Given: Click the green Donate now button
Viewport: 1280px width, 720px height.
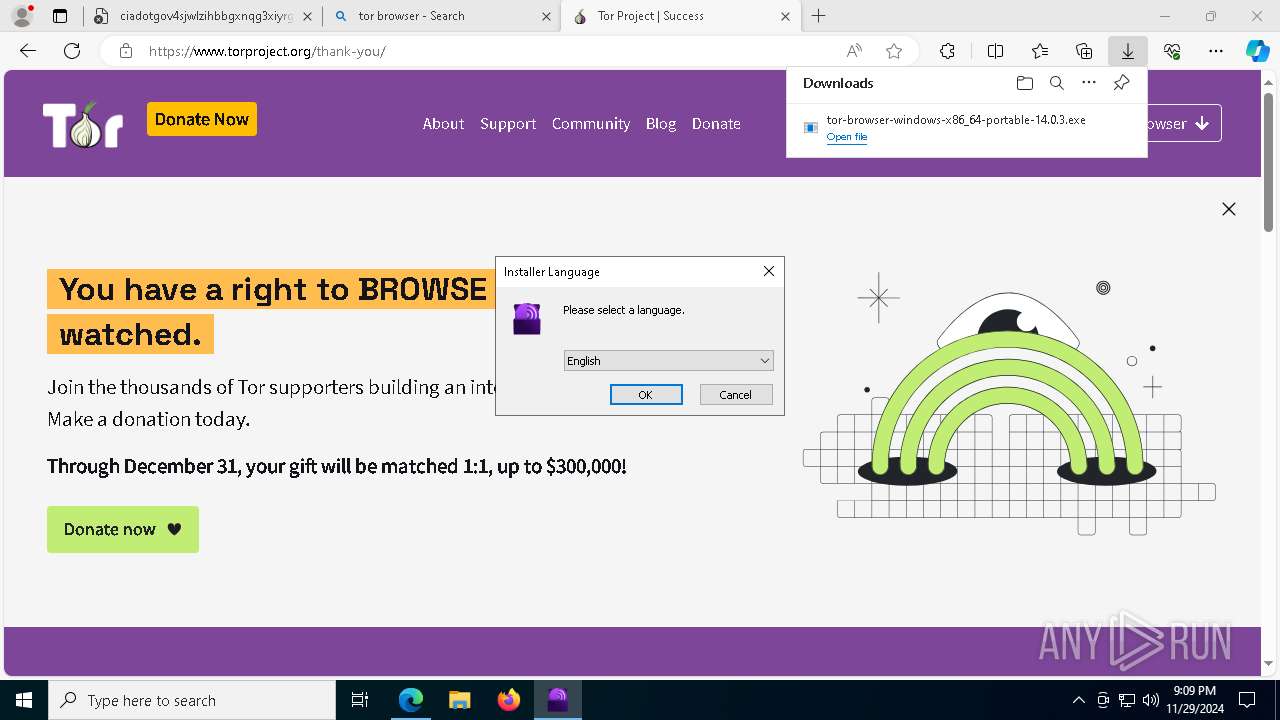Looking at the screenshot, I should click(123, 529).
